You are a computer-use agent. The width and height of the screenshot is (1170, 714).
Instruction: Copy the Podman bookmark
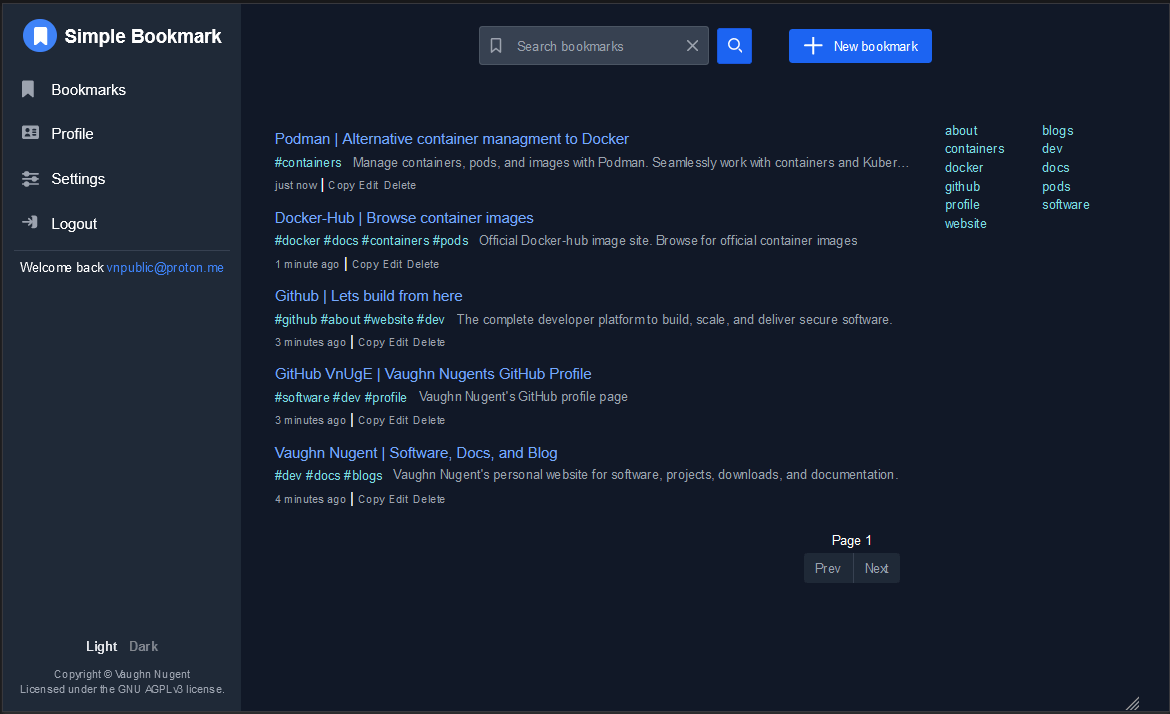pos(342,185)
